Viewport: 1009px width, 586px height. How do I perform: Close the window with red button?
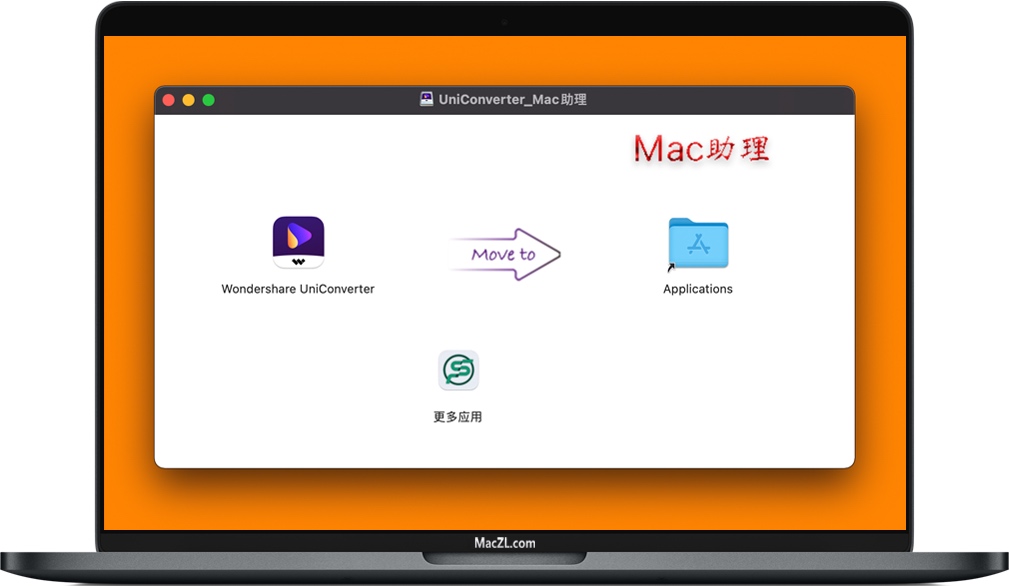(x=169, y=100)
